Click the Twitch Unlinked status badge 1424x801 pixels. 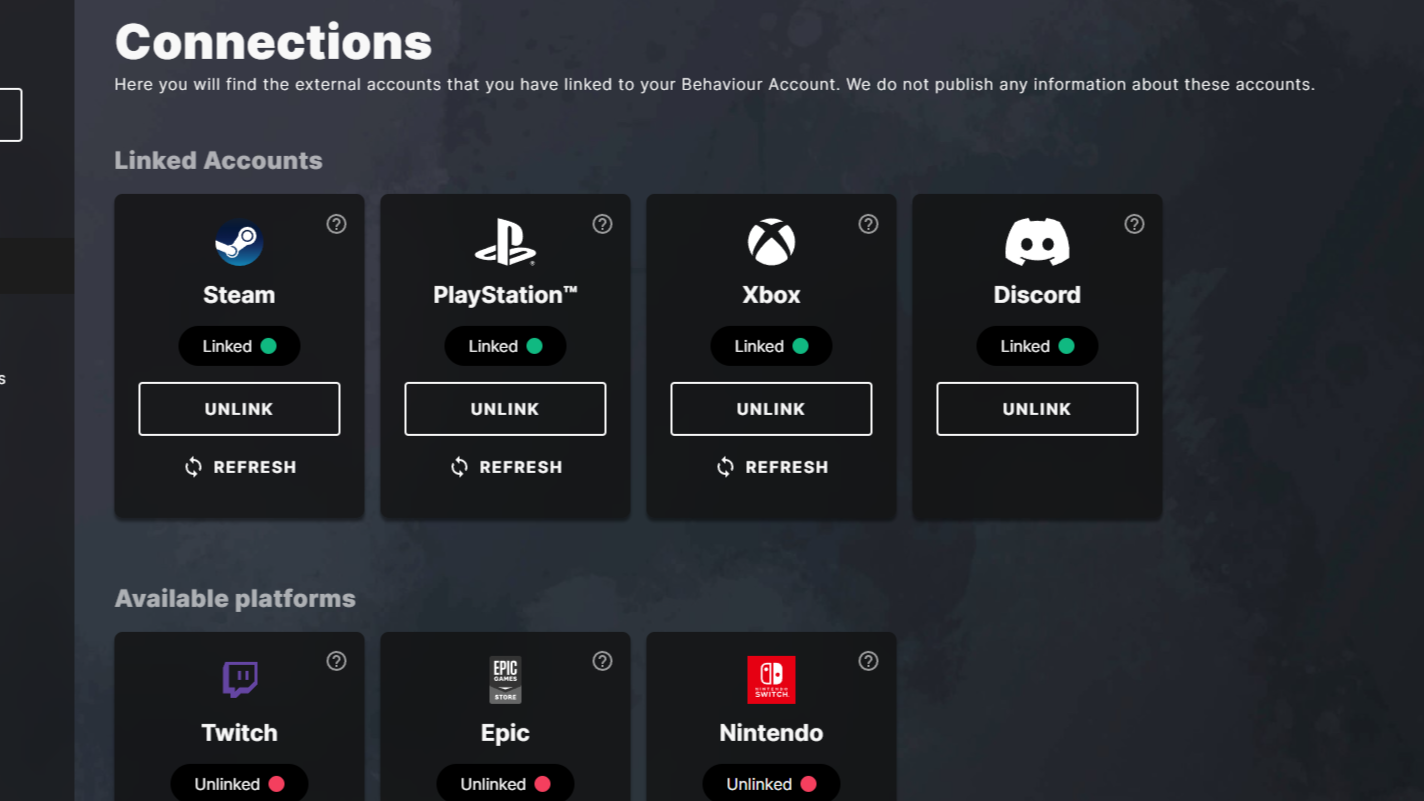pos(239,784)
